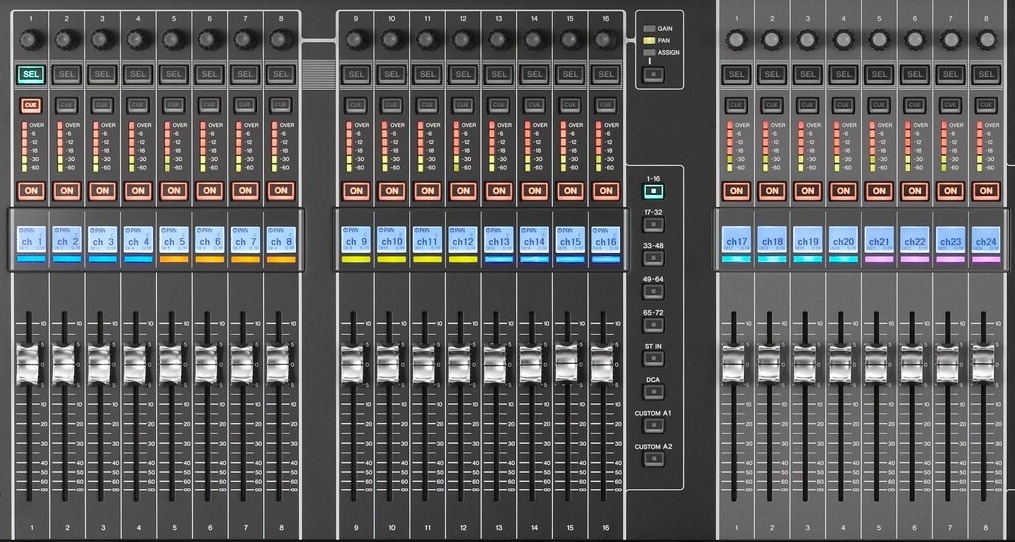1015x542 pixels.
Task: Click the ch 1 fader cap
Action: (28, 365)
